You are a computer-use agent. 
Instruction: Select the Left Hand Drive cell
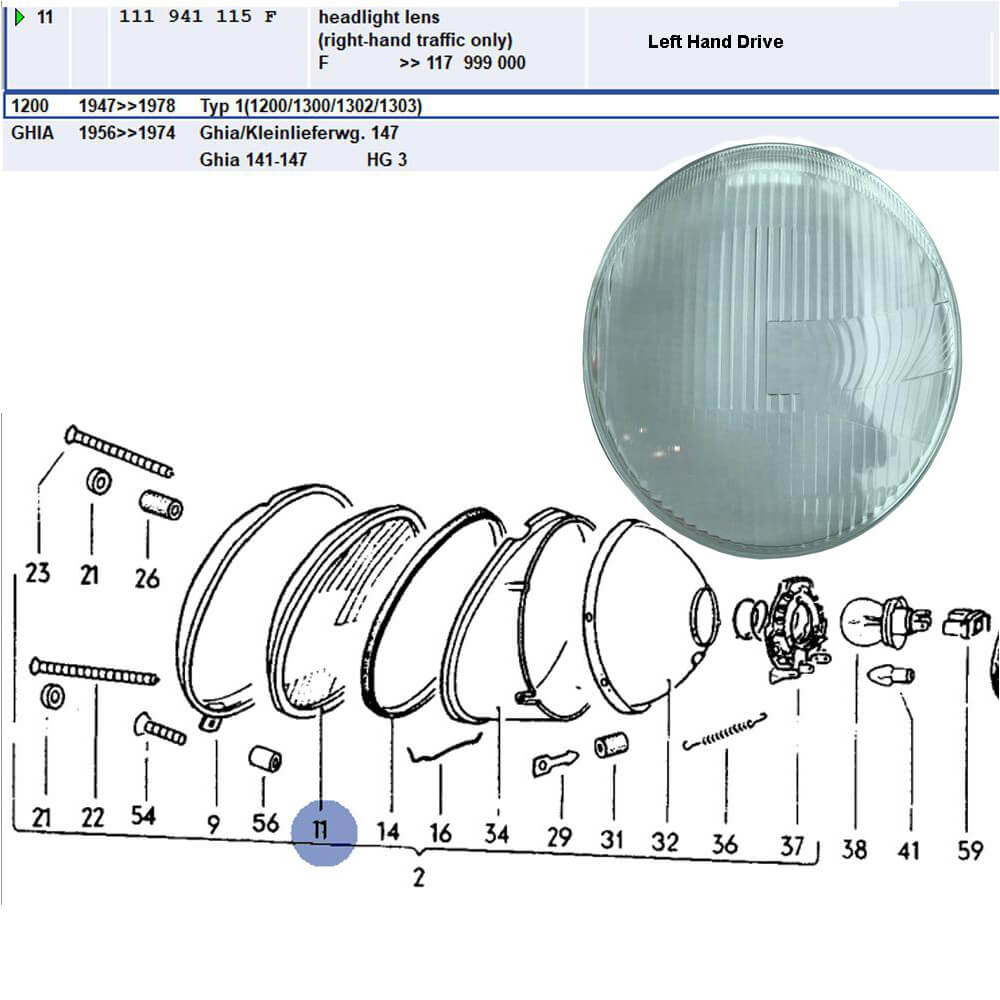pos(715,42)
